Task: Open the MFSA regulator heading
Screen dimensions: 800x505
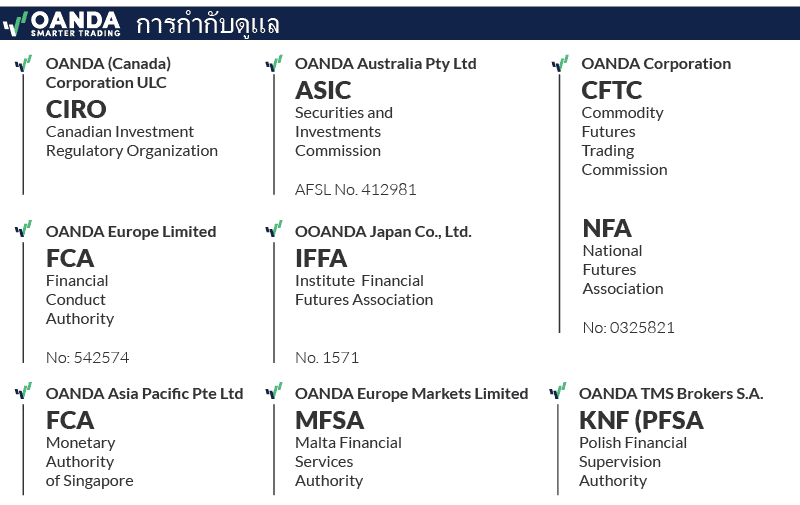Action: pyautogui.click(x=329, y=420)
